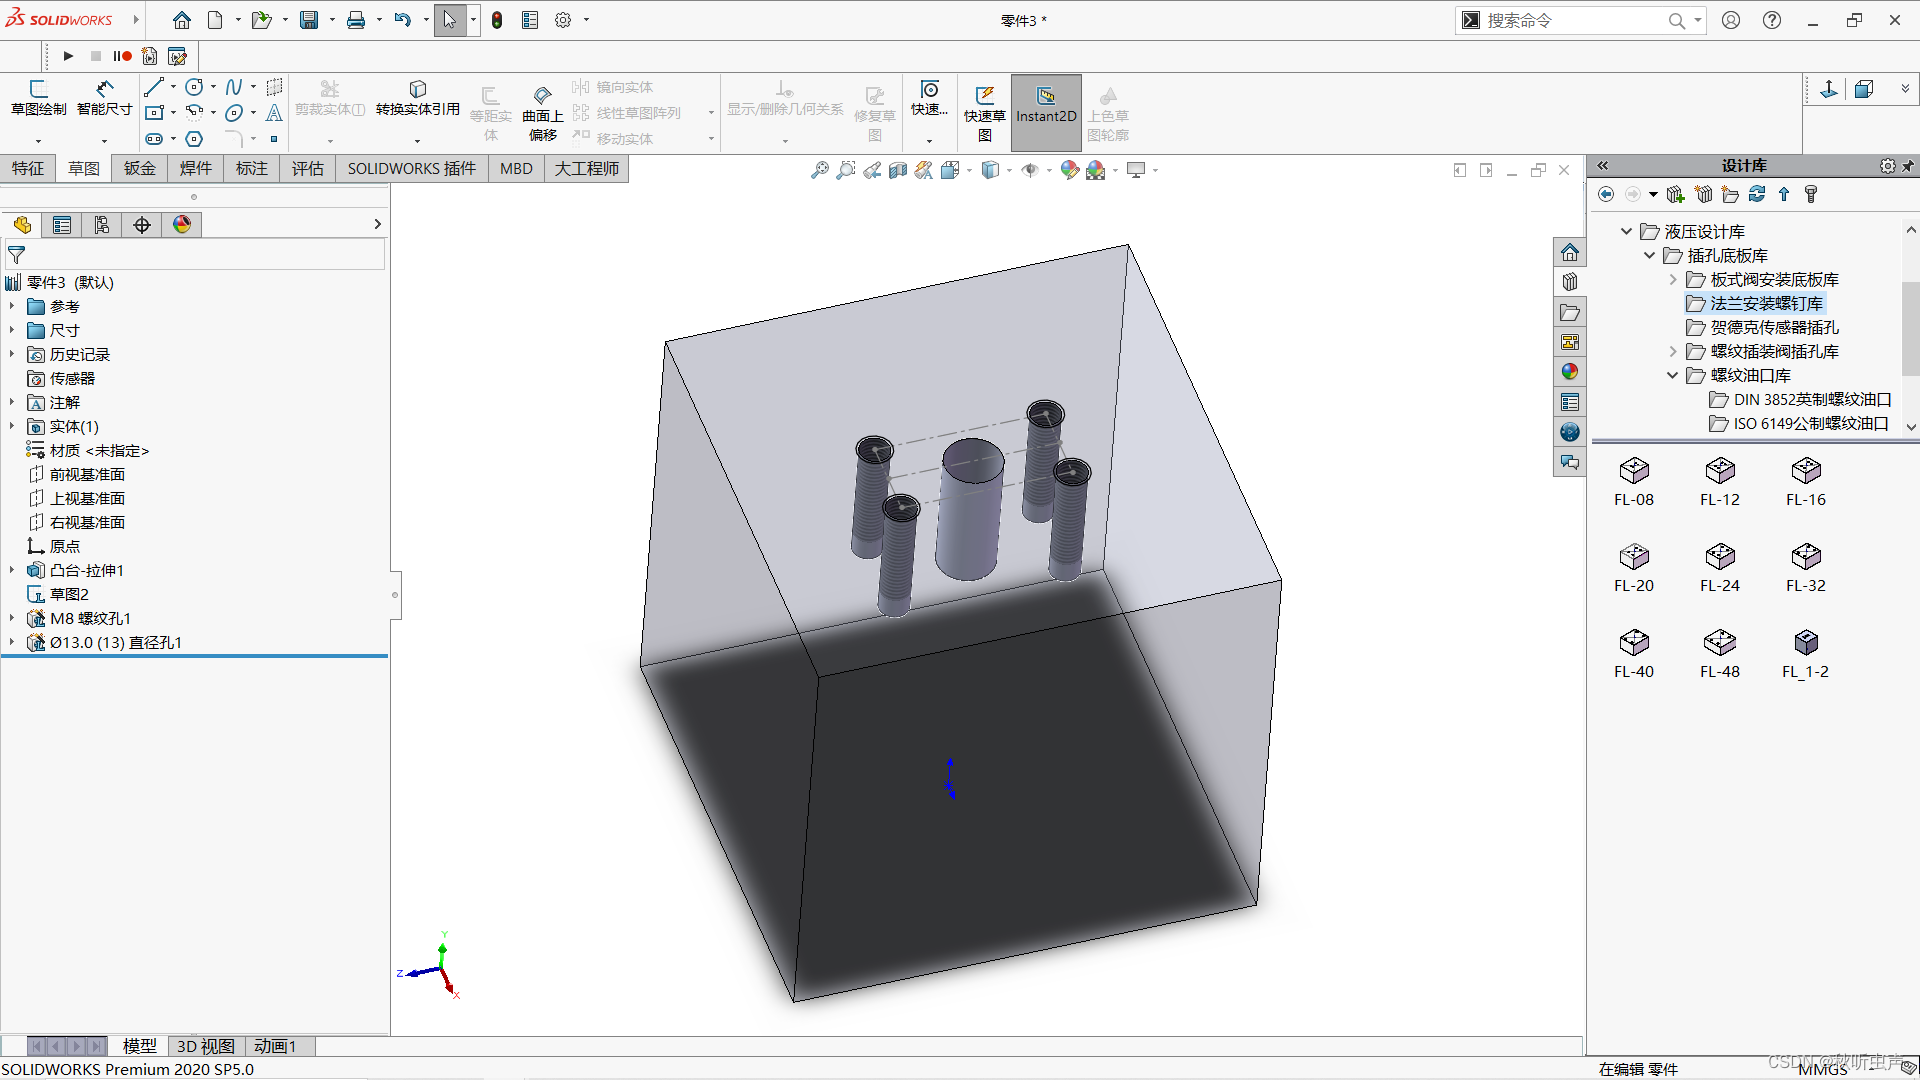
Task: Select the Circle sketch tool
Action: coord(195,87)
